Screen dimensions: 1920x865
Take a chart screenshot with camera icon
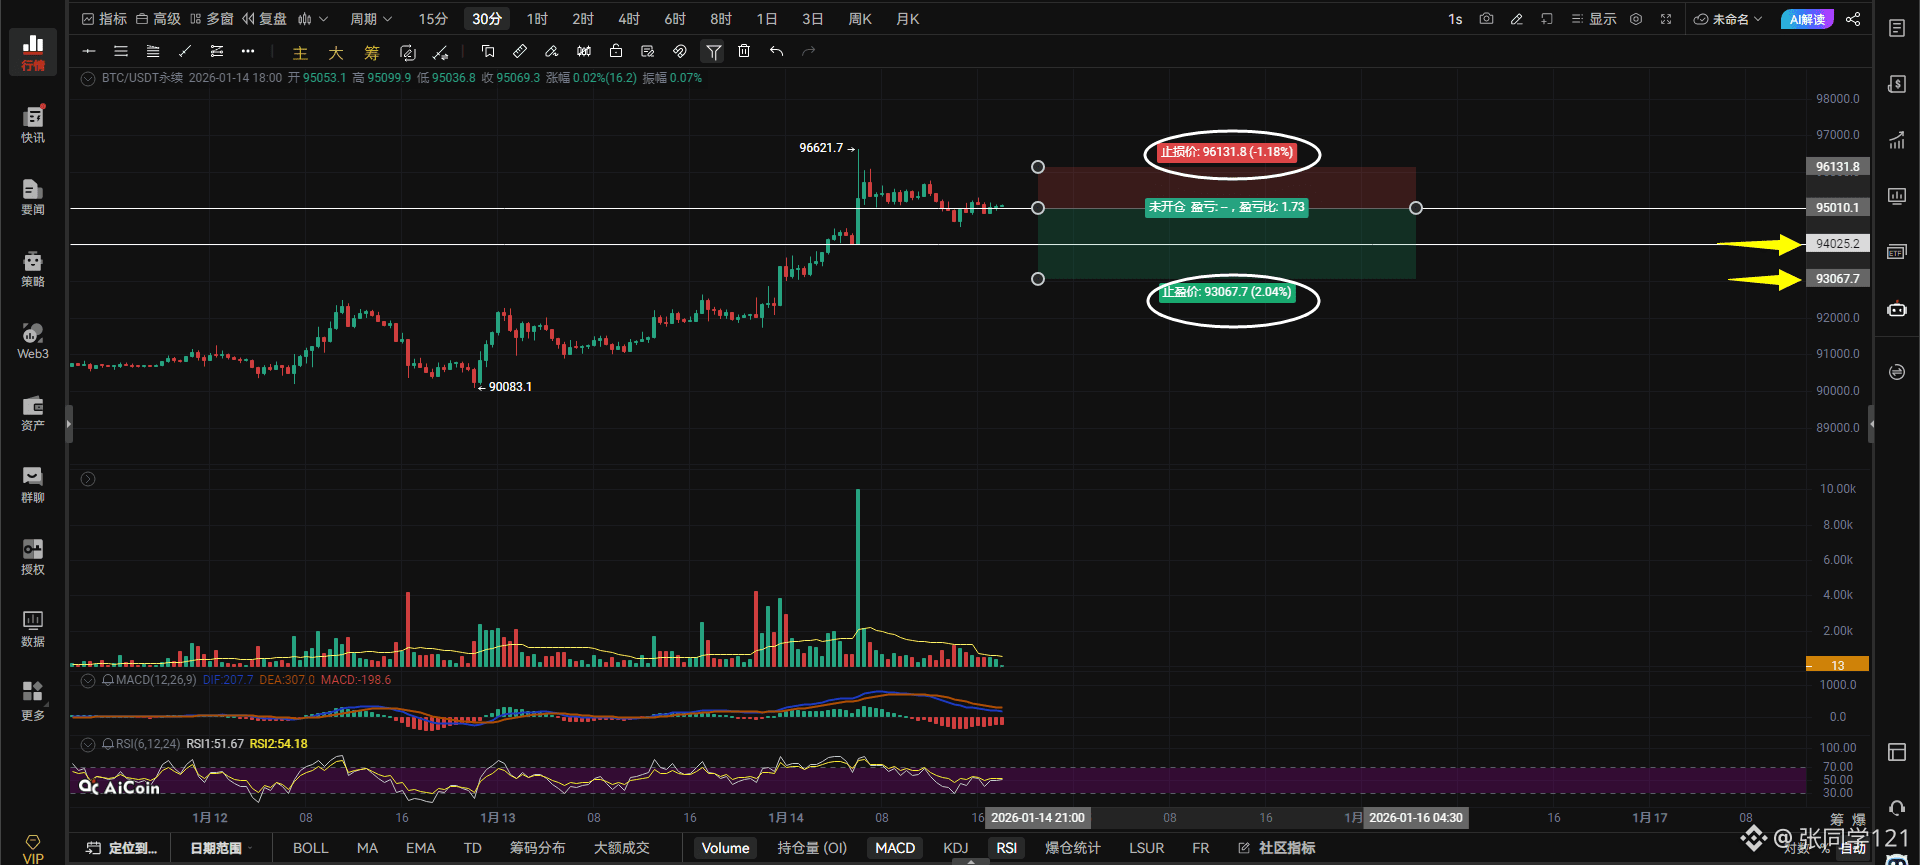[x=1487, y=19]
